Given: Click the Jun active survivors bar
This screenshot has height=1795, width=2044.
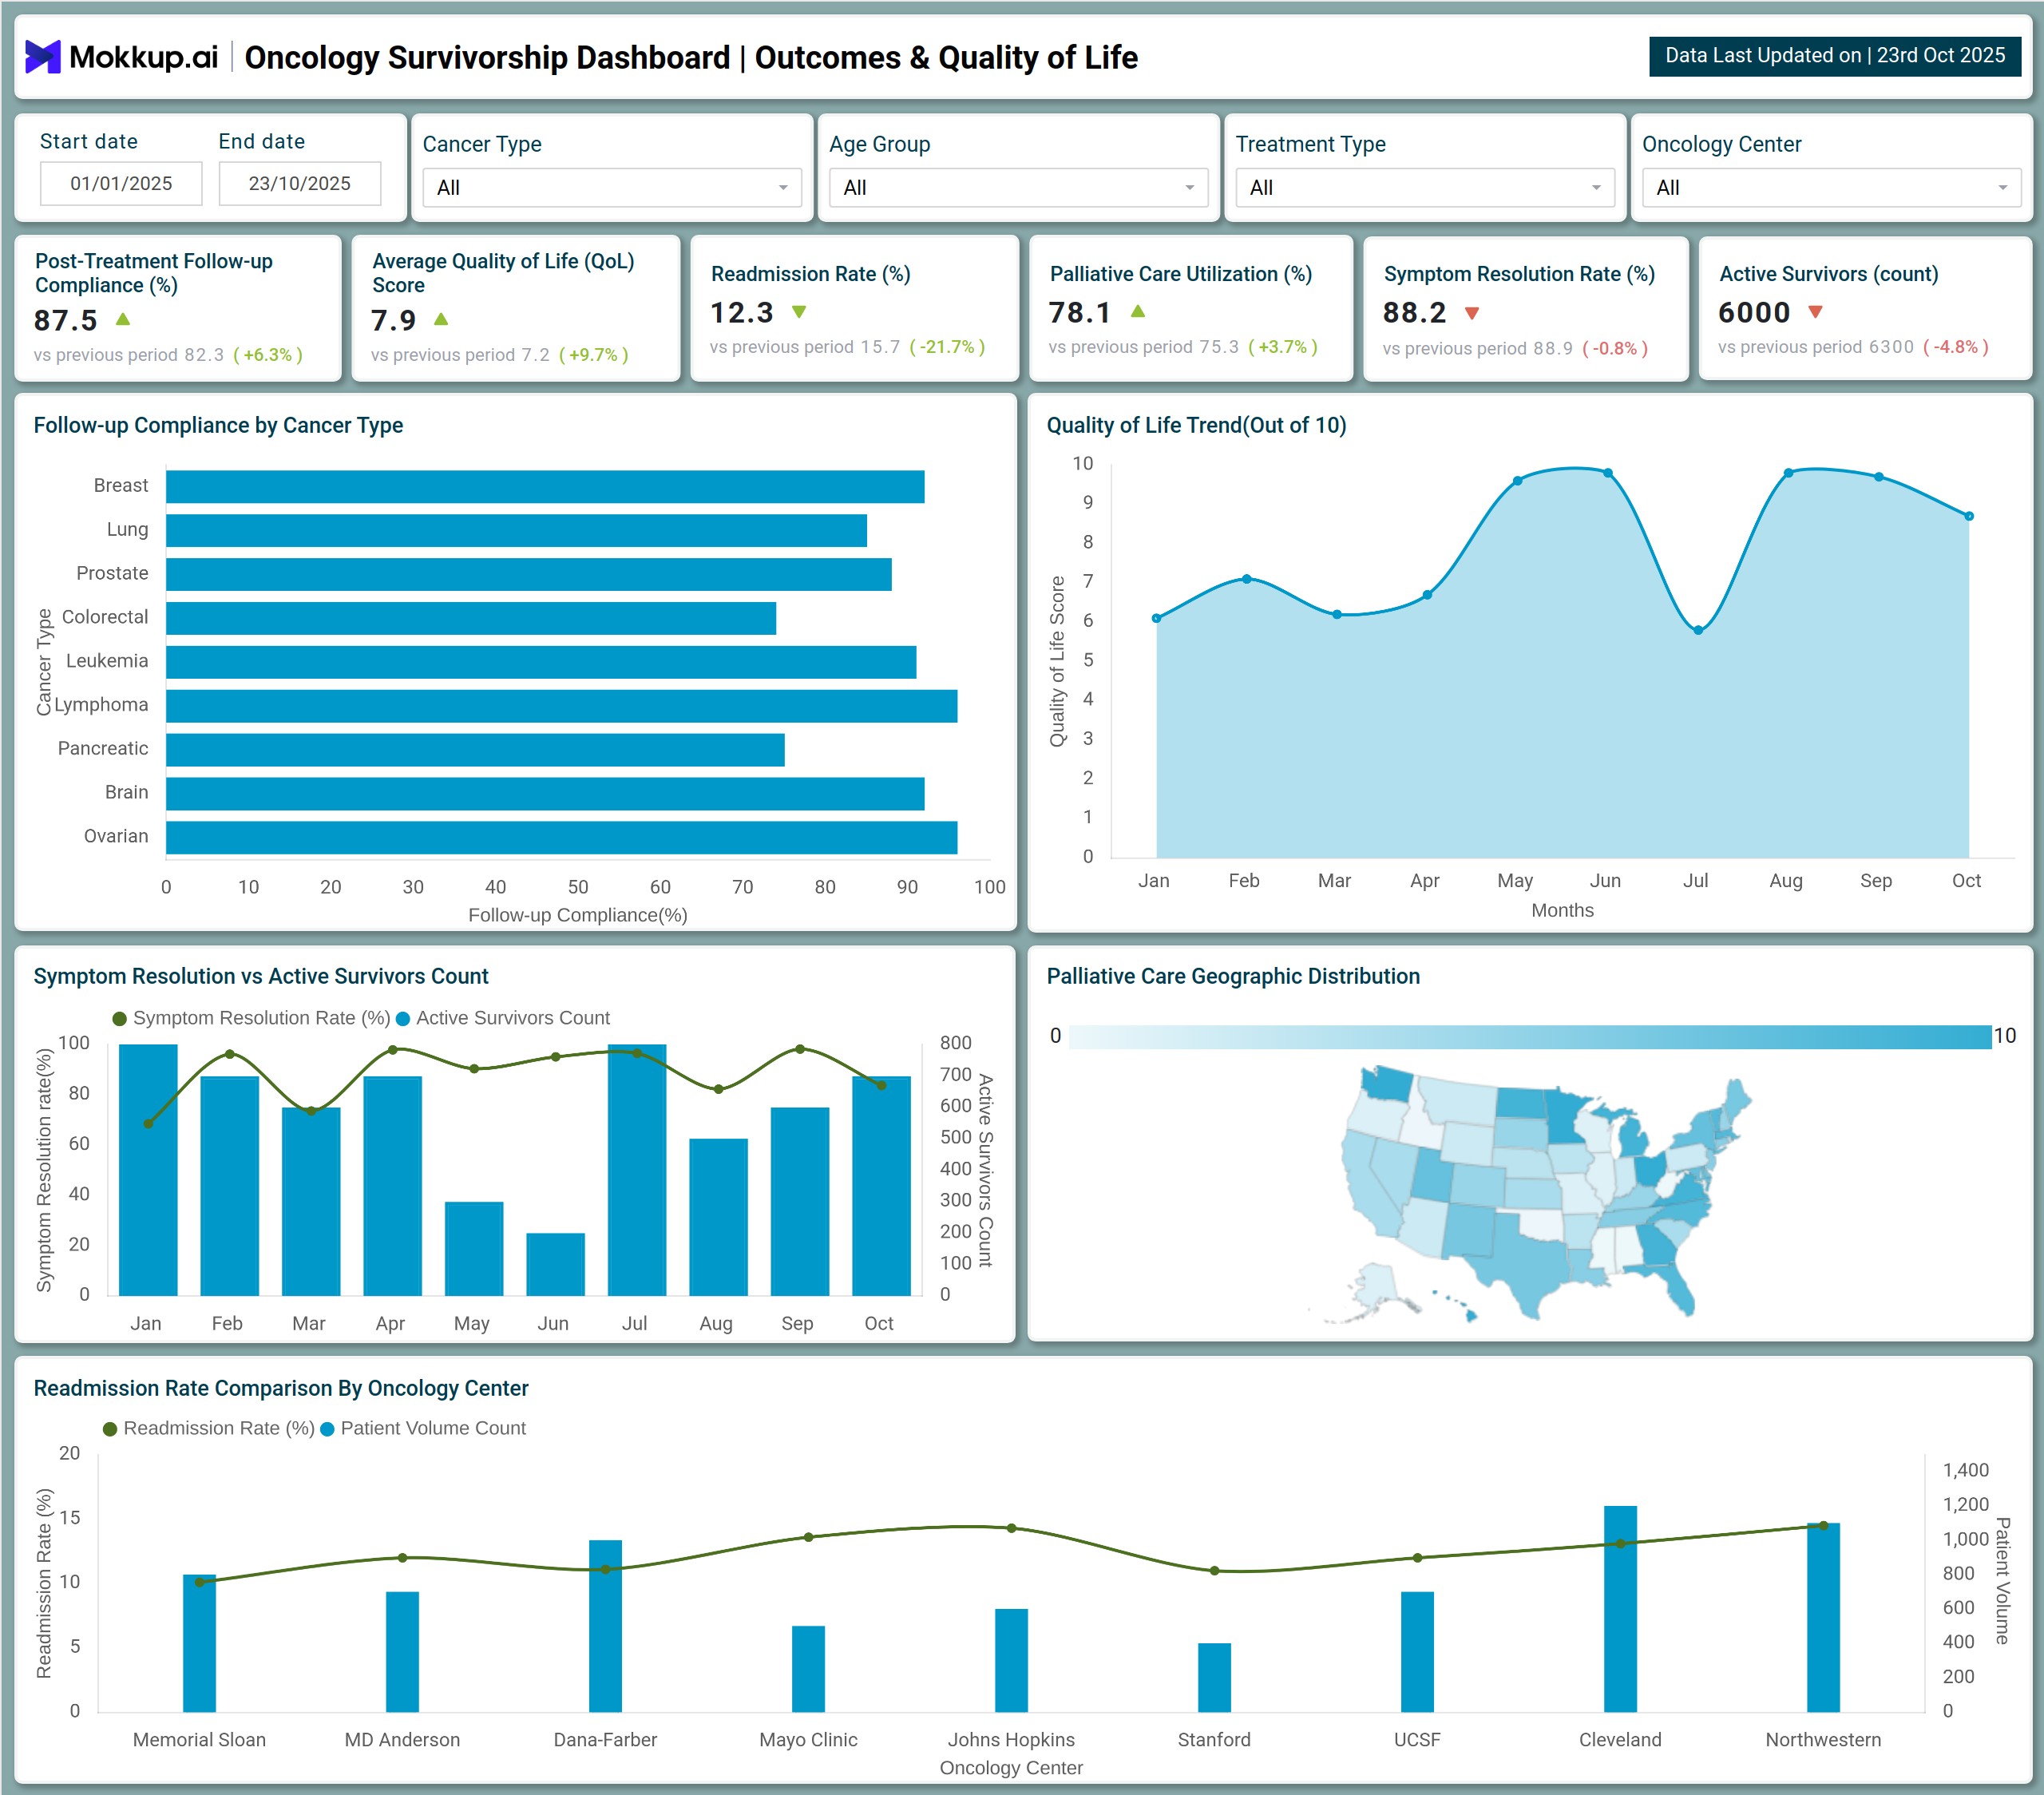Looking at the screenshot, I should [556, 1264].
